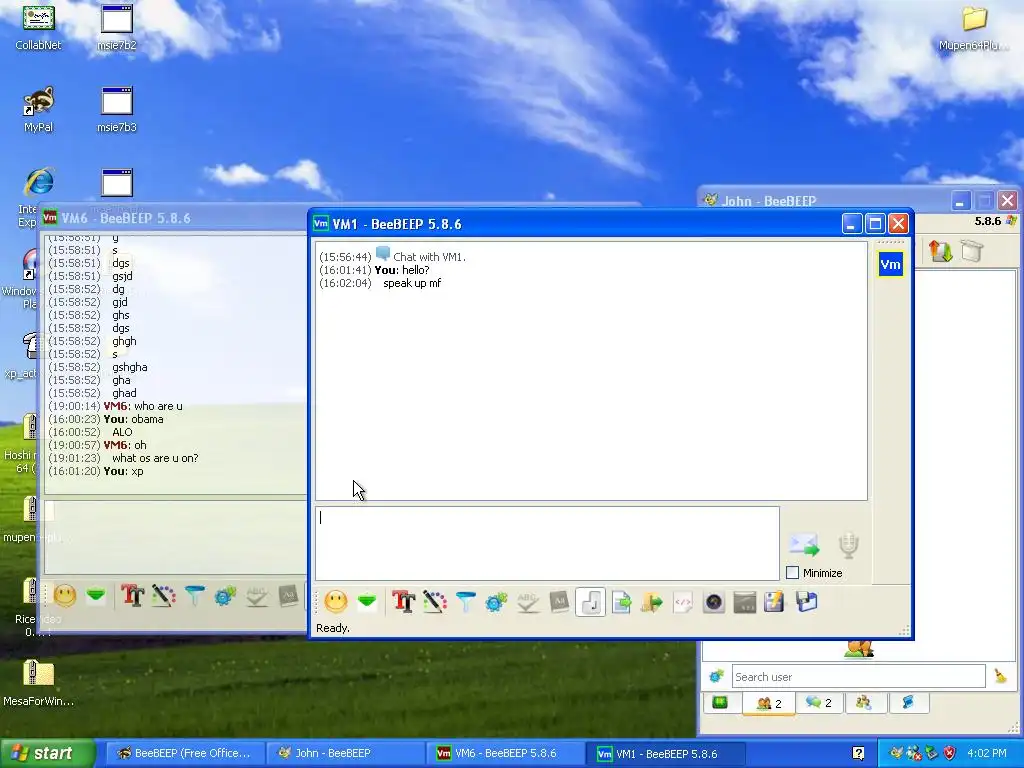
Task: Click gray calendar-like icon in VM1 toolbar
Action: [744, 601]
